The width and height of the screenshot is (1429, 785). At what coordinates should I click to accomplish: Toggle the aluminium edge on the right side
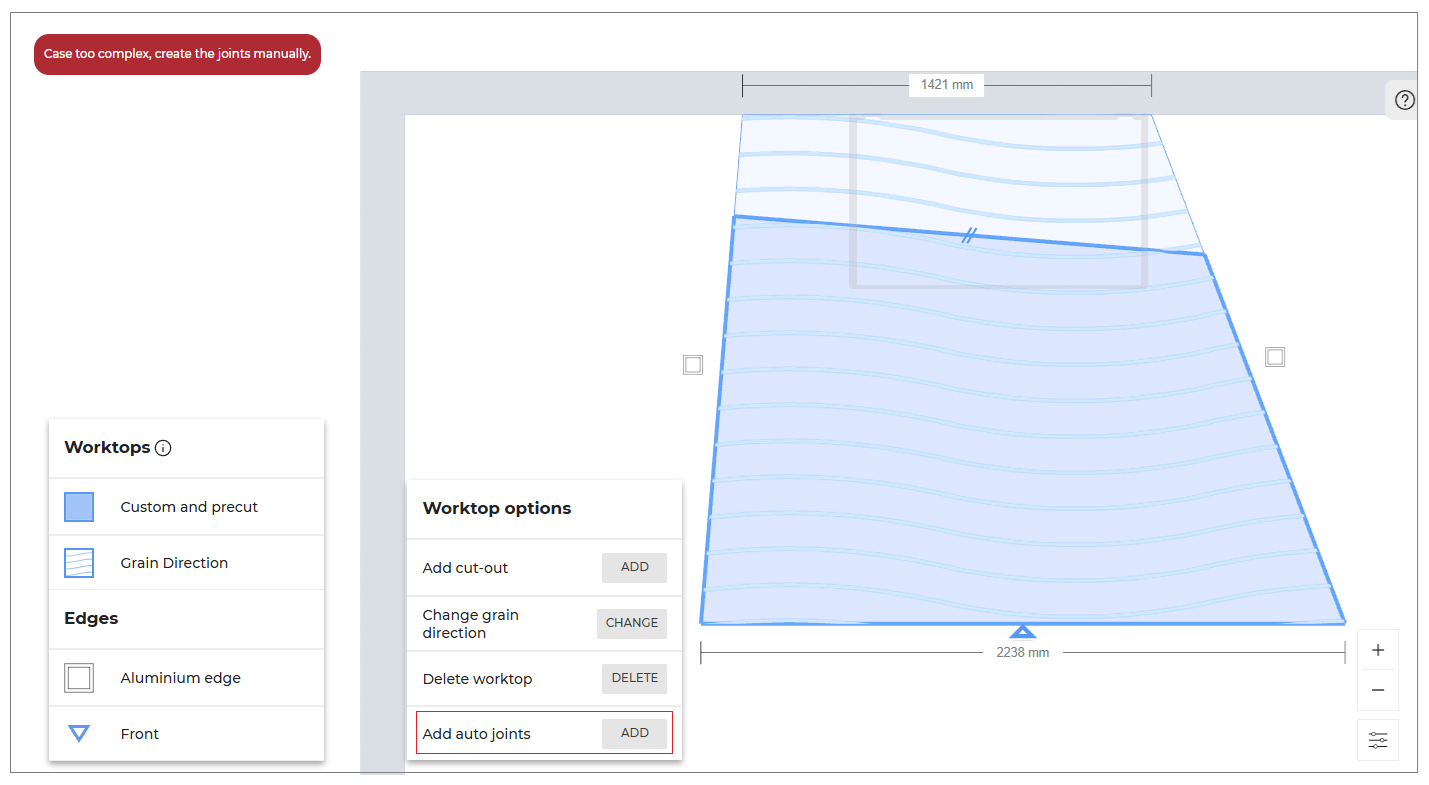[1275, 357]
